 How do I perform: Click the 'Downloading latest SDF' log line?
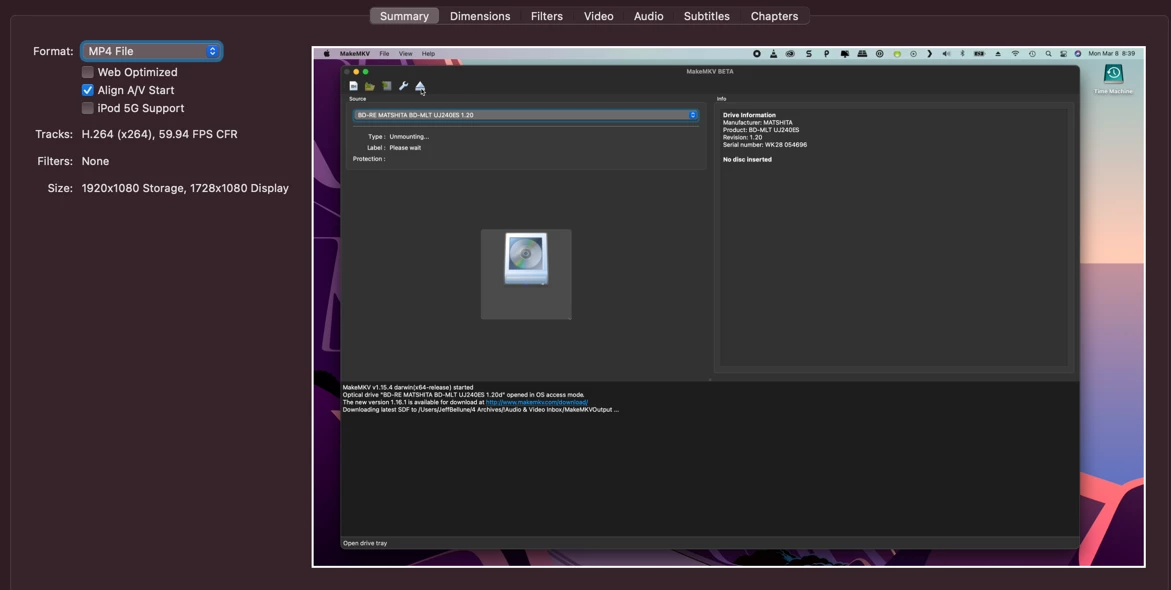coord(481,409)
